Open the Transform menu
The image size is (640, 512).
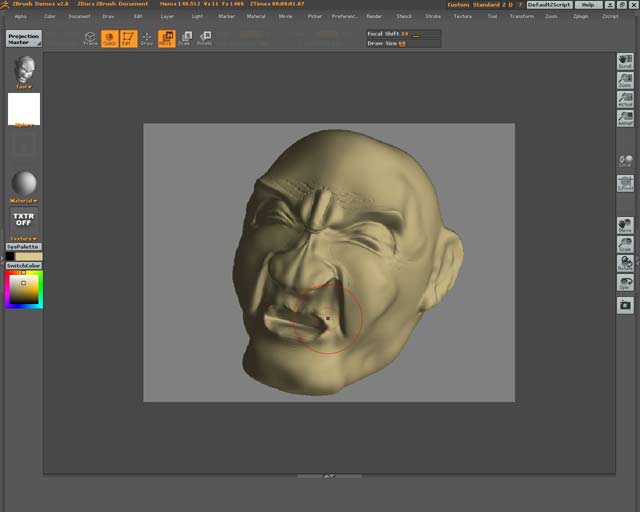click(521, 16)
